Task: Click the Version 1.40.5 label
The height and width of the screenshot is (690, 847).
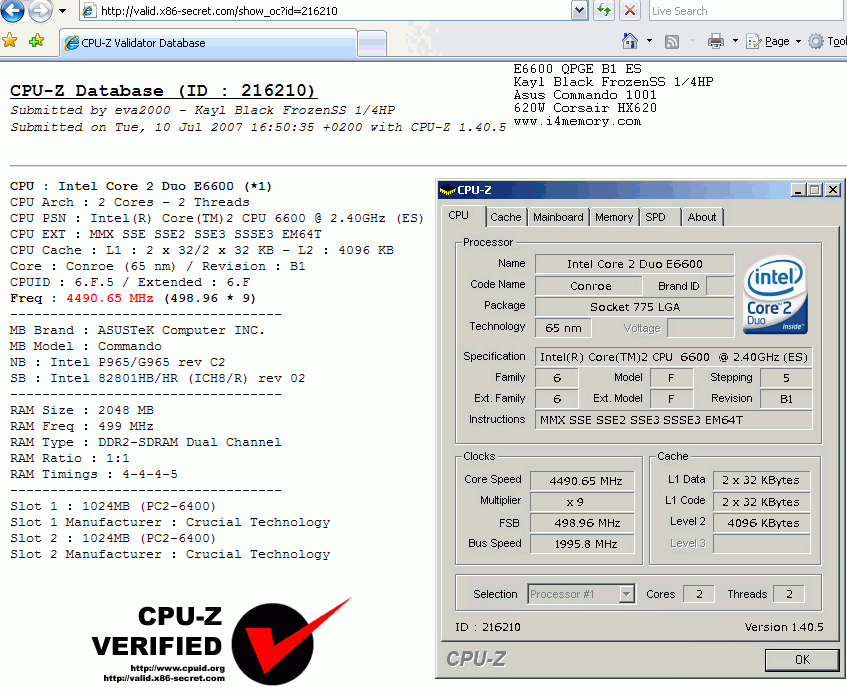Action: tap(784, 627)
